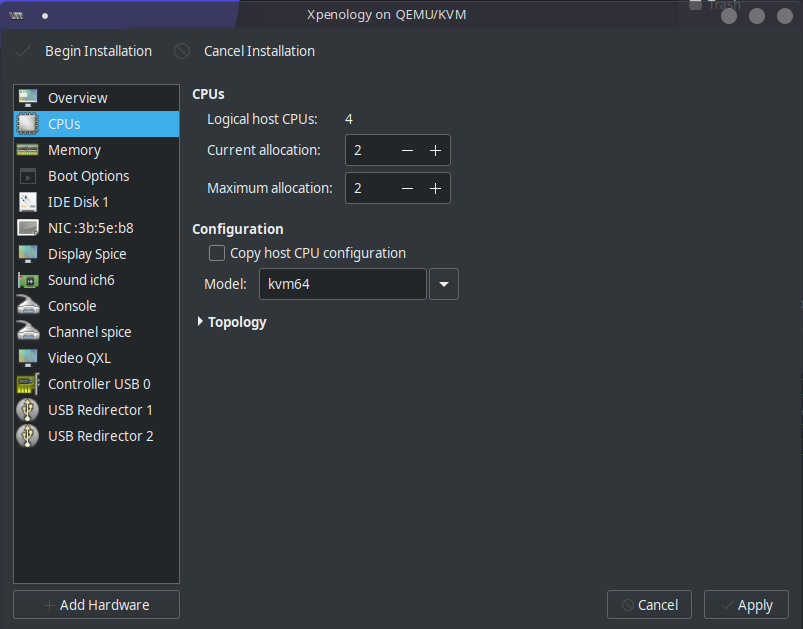Select Overview in the hardware list
The height and width of the screenshot is (629, 803).
[96, 98]
